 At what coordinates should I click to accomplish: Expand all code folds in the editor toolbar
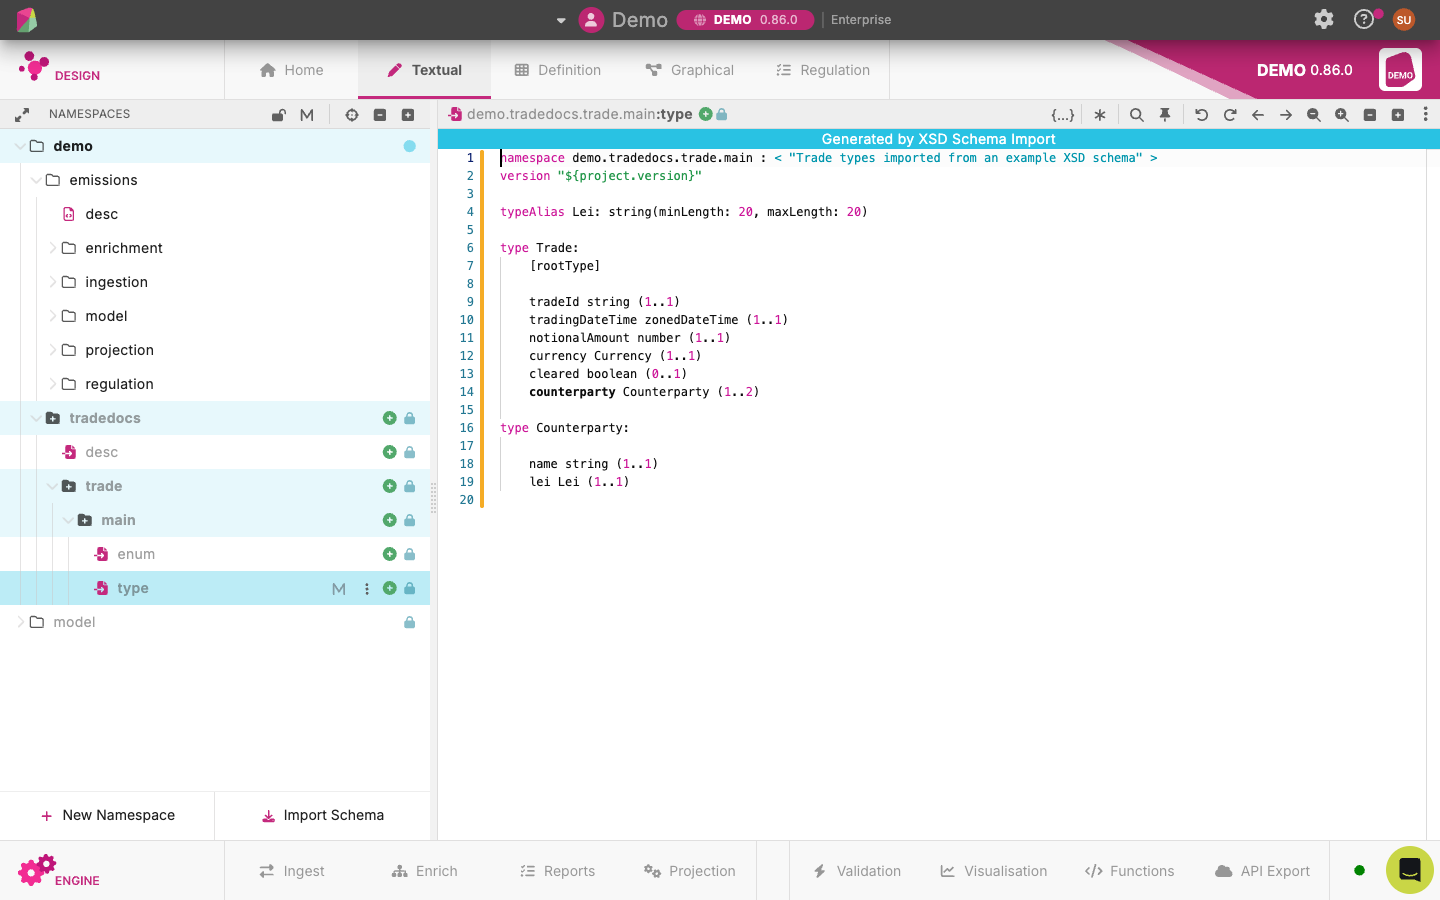pyautogui.click(x=1398, y=115)
